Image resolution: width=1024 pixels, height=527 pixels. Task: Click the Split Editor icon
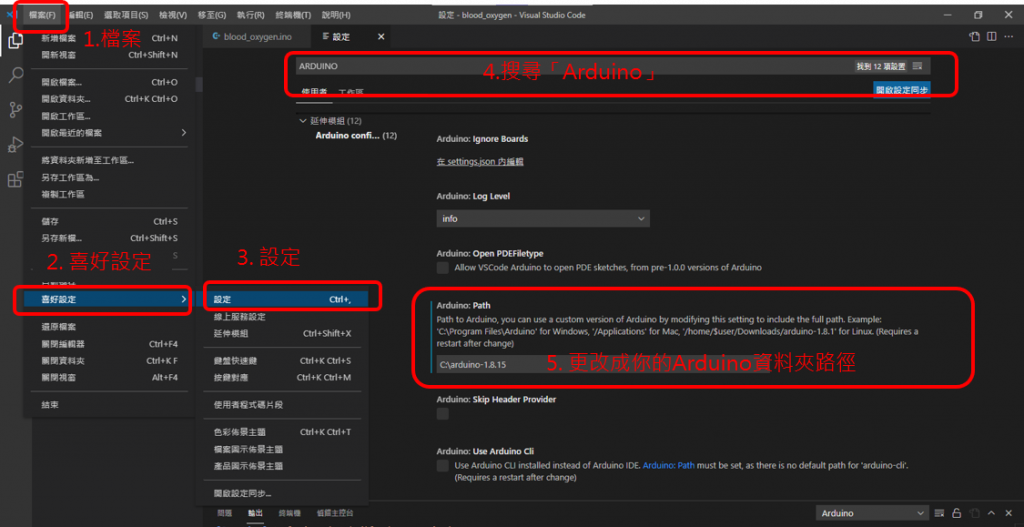pyautogui.click(x=991, y=37)
